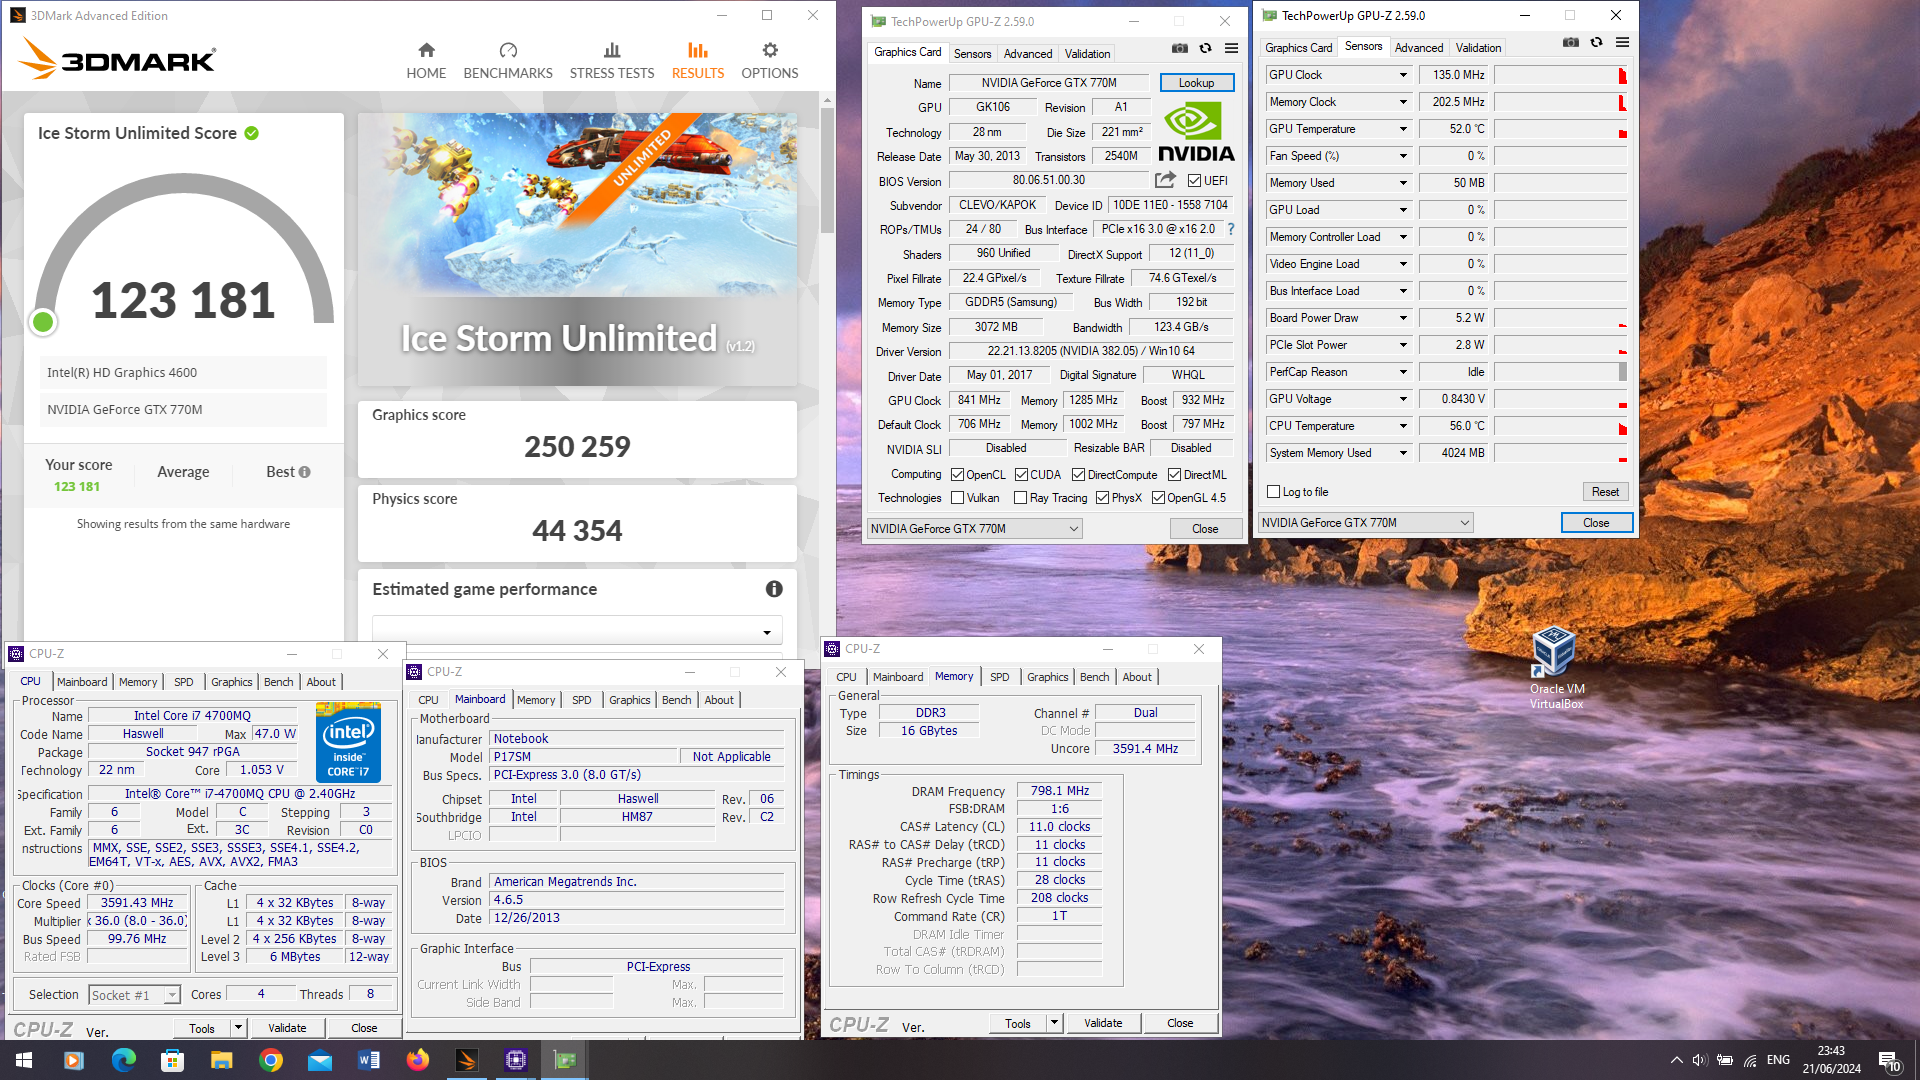
Task: Open Microsoft Word from taskbar
Action: coord(368,1060)
